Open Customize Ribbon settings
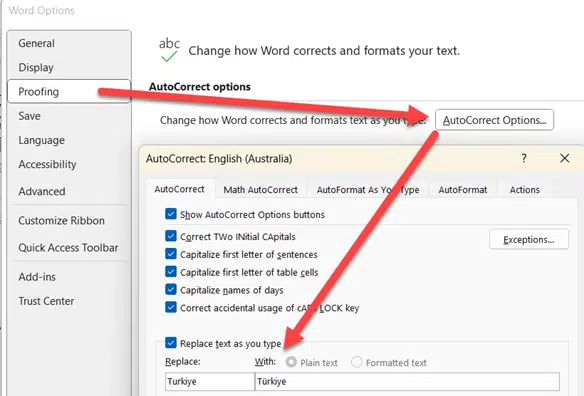The height and width of the screenshot is (396, 584). pyautogui.click(x=61, y=221)
